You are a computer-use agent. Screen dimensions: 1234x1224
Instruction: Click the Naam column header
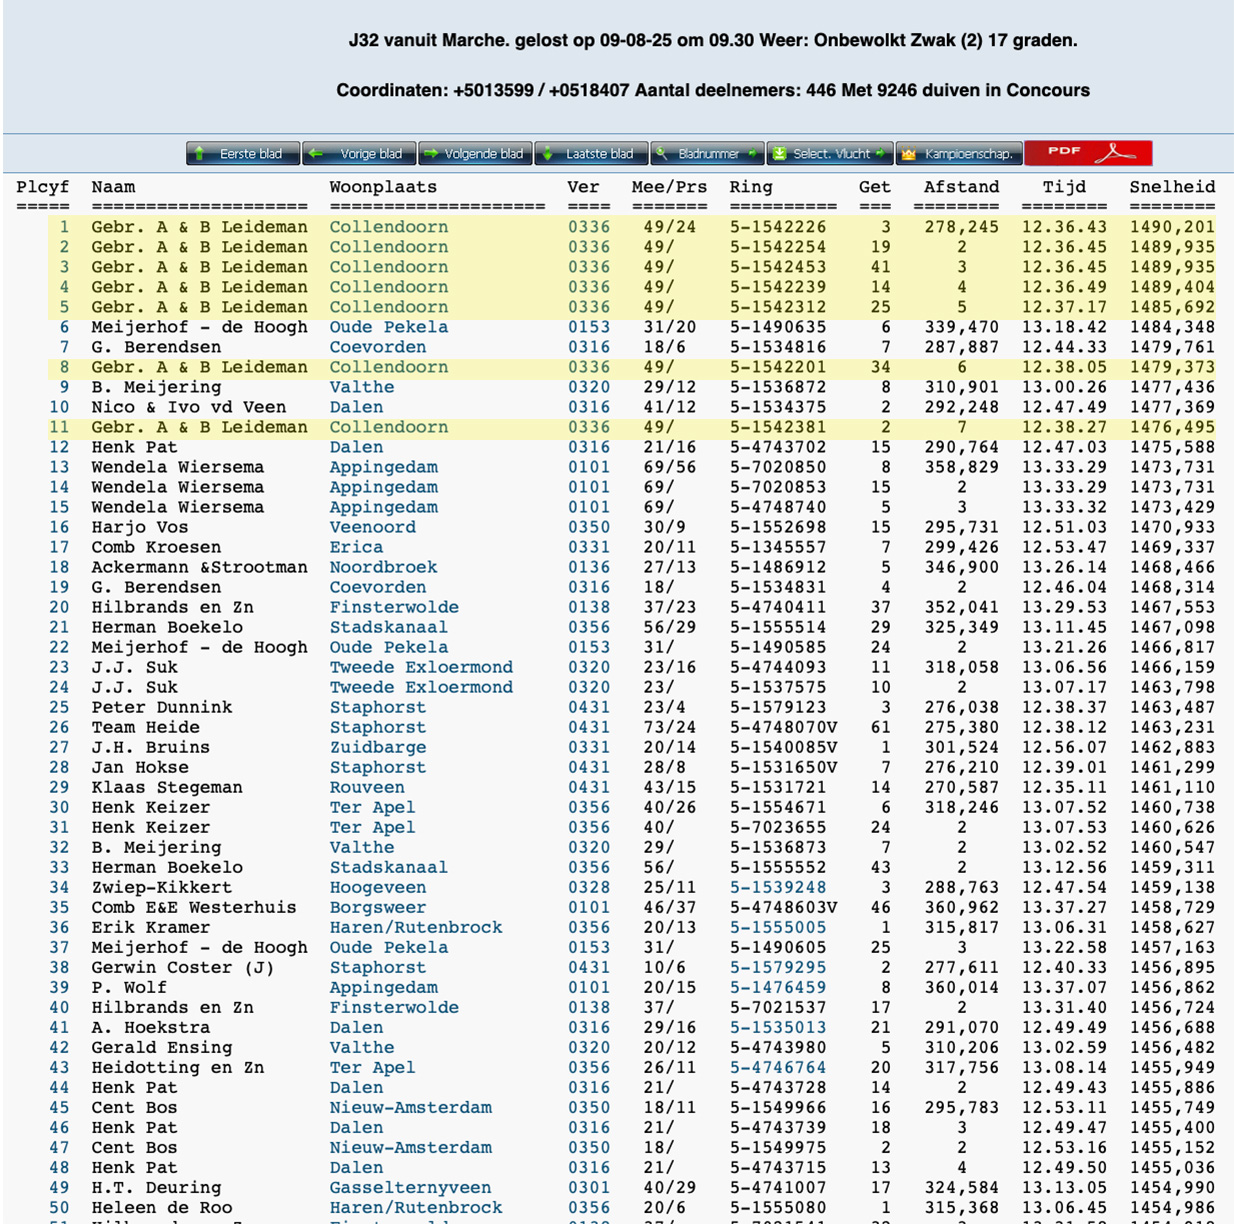tap(113, 187)
